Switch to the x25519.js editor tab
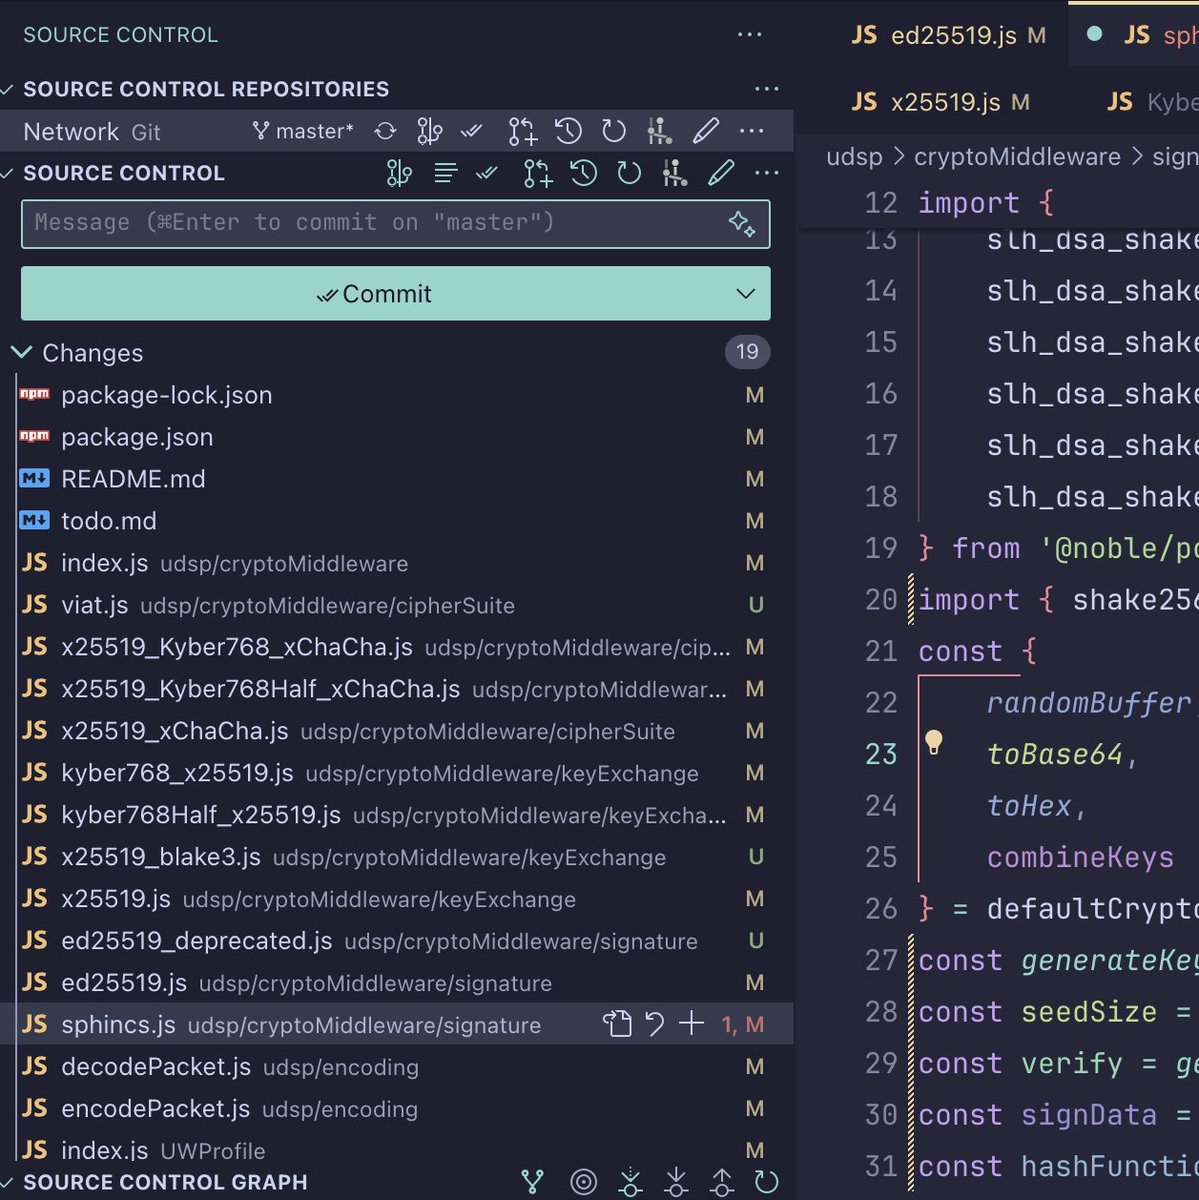Screen dimensions: 1199x1200 coord(940,102)
